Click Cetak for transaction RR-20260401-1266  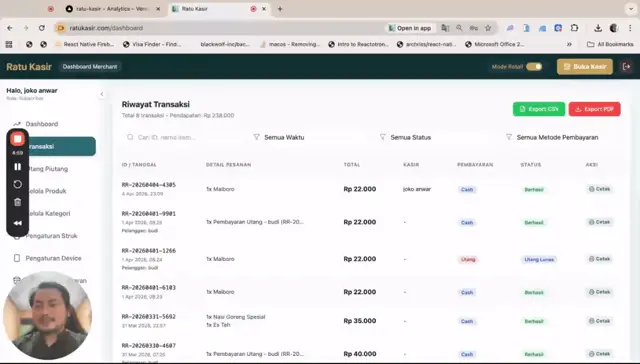click(600, 259)
